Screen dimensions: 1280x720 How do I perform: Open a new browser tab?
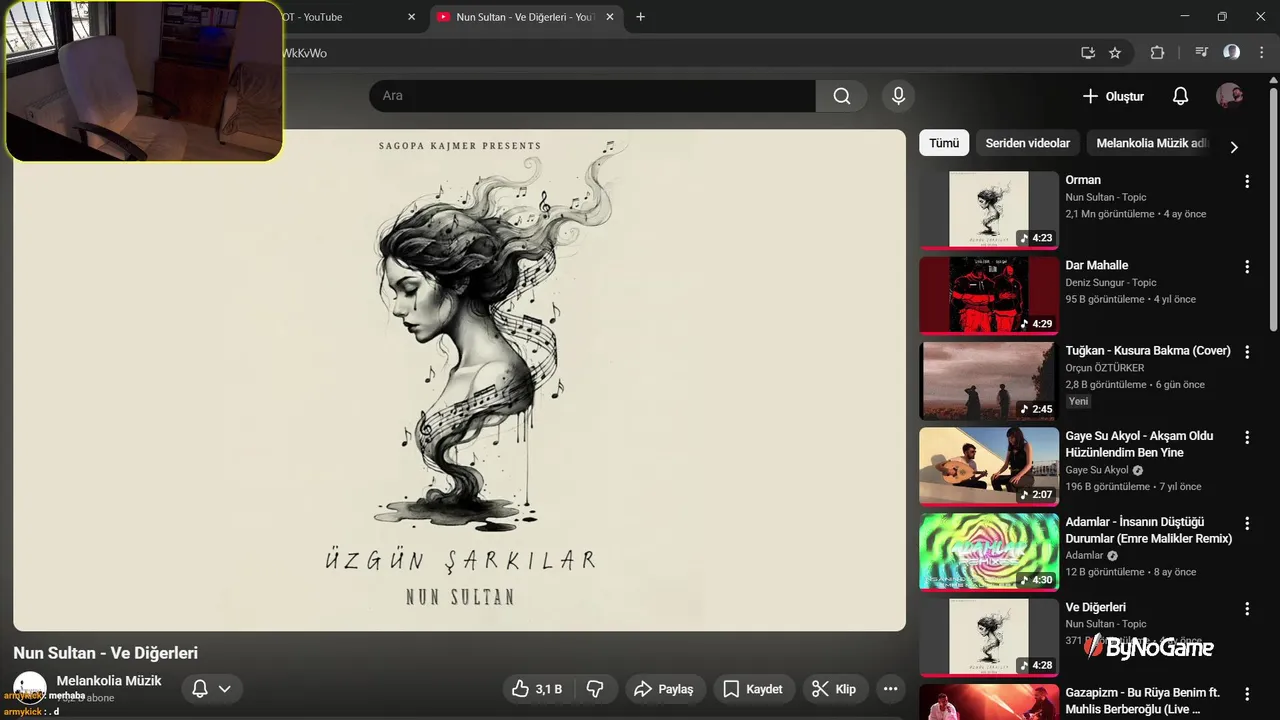pyautogui.click(x=641, y=17)
